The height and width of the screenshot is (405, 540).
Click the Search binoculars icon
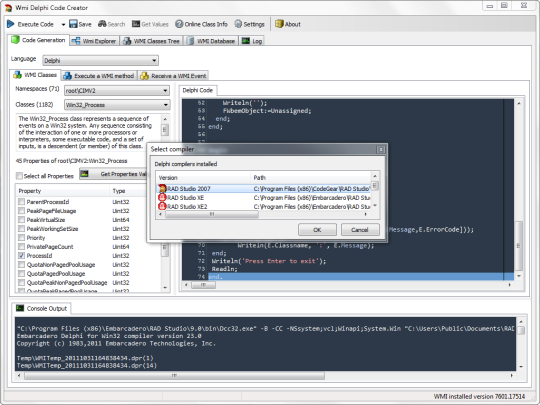pyautogui.click(x=102, y=24)
